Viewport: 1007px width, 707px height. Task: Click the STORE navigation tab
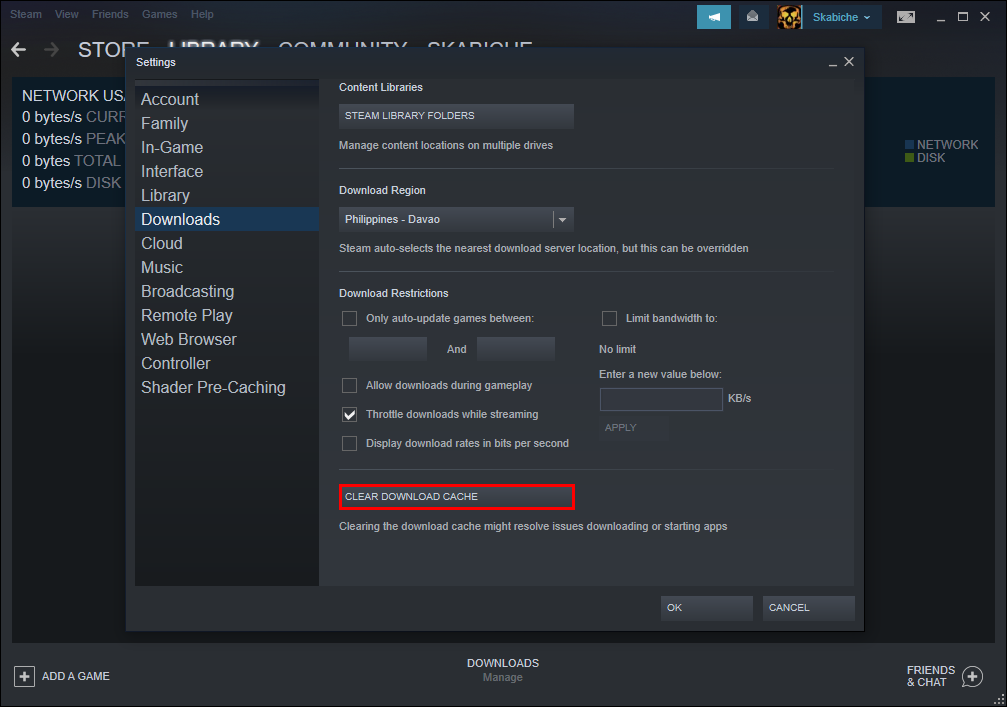tap(114, 49)
